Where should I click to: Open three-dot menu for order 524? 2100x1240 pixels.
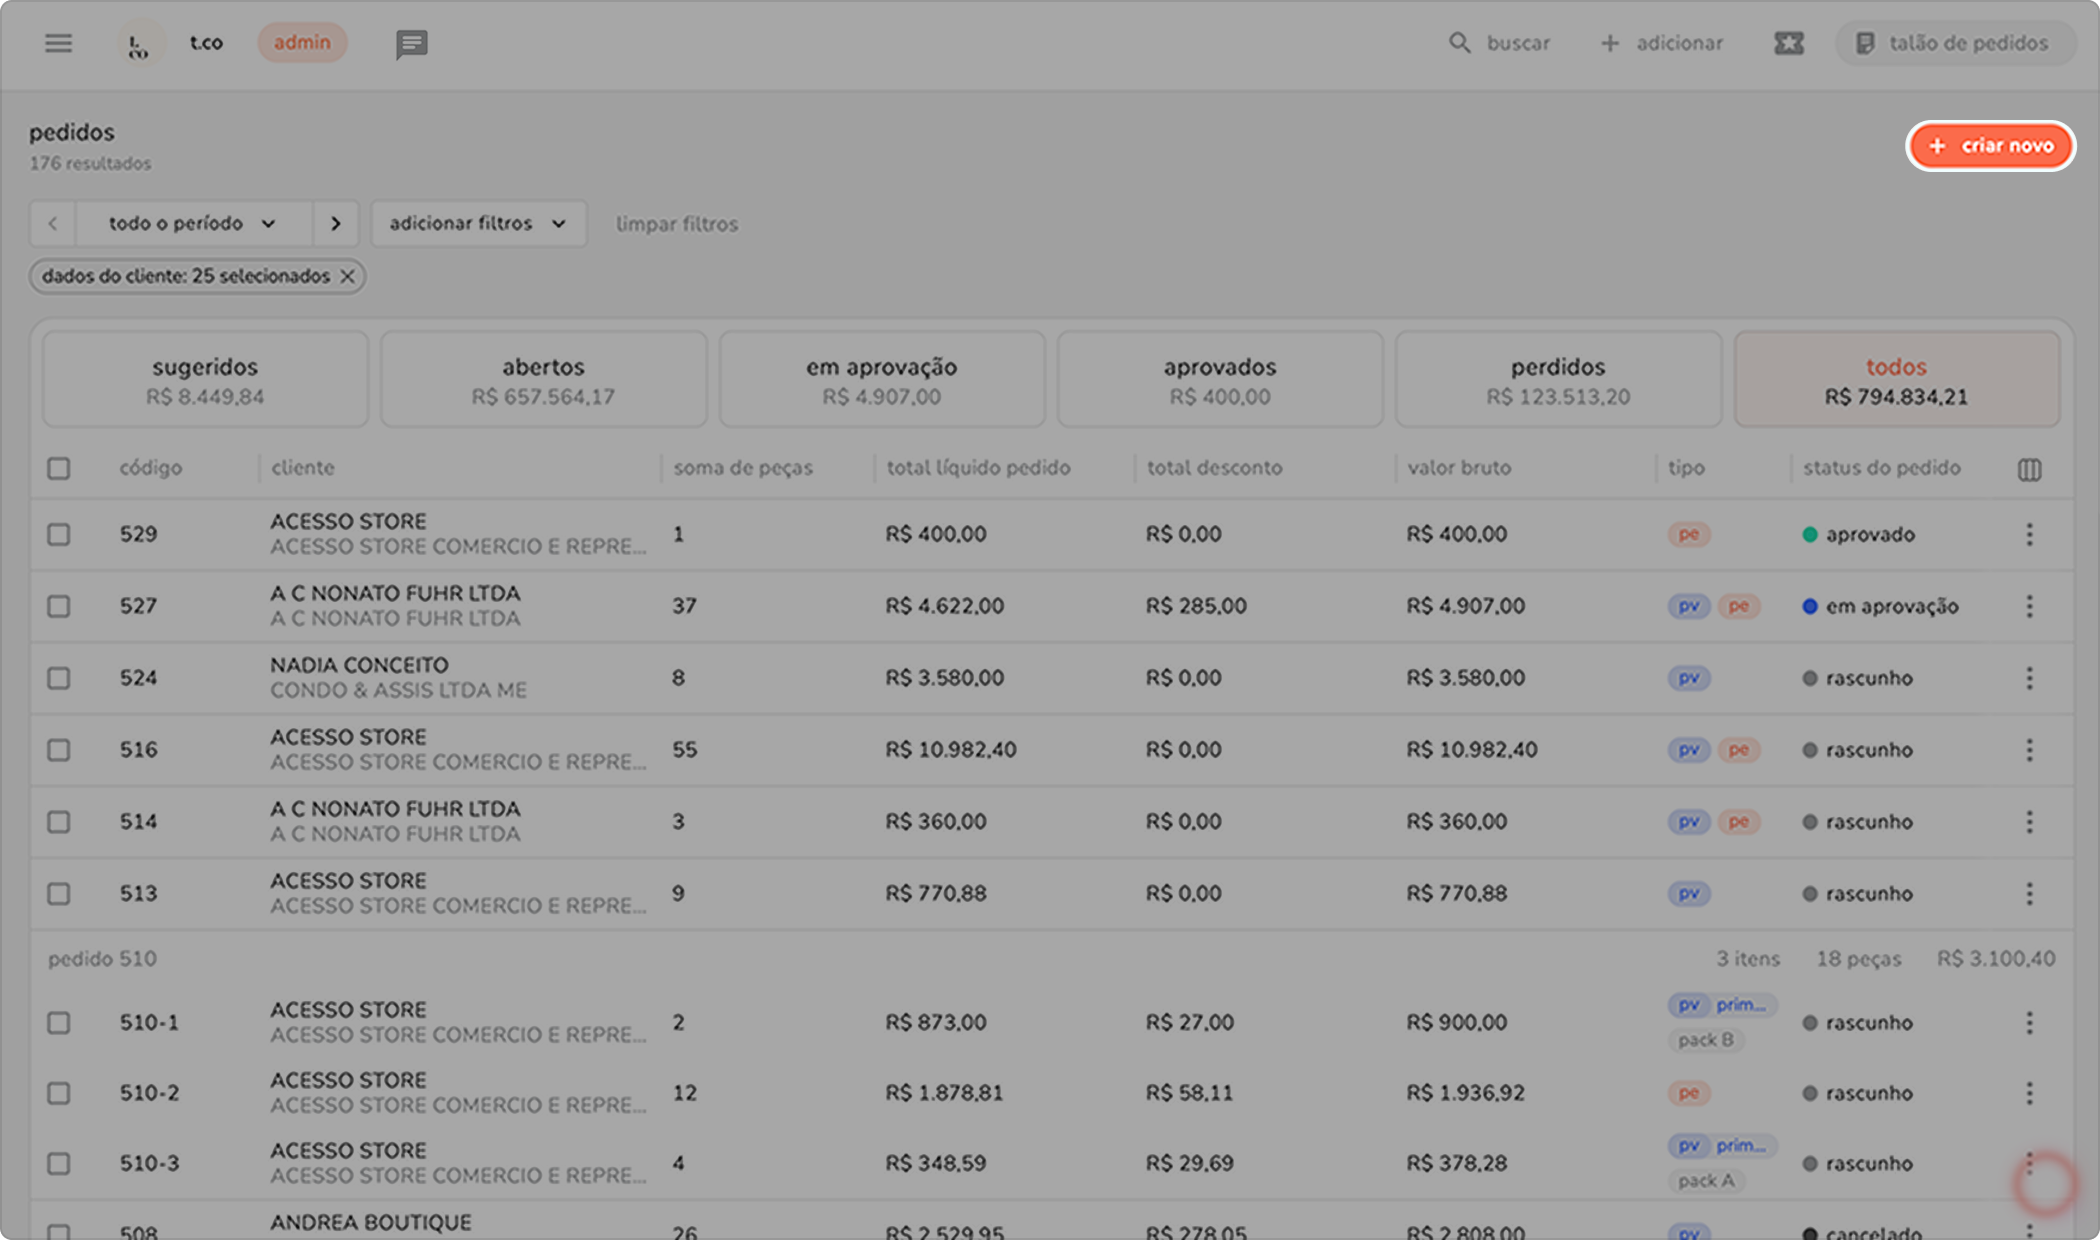coord(2029,678)
